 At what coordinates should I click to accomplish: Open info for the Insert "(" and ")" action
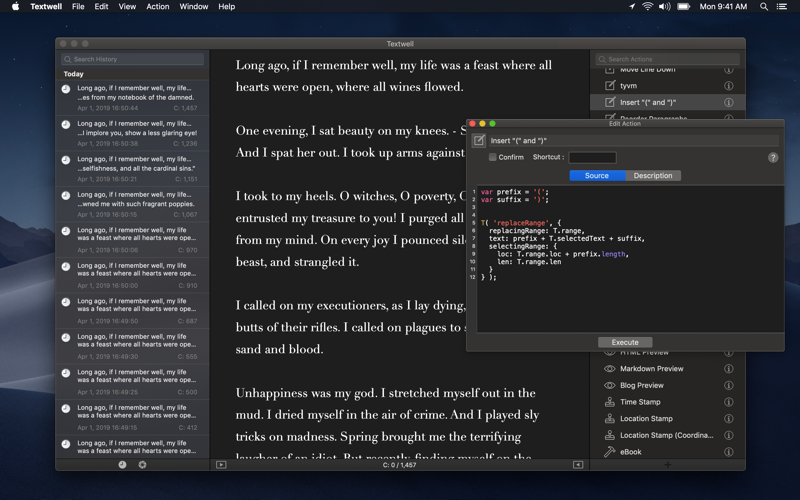[x=729, y=102]
